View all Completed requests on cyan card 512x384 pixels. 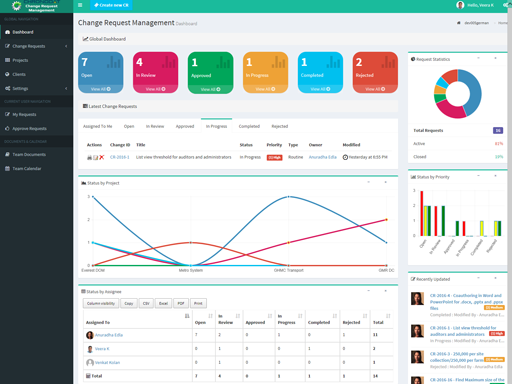click(320, 89)
